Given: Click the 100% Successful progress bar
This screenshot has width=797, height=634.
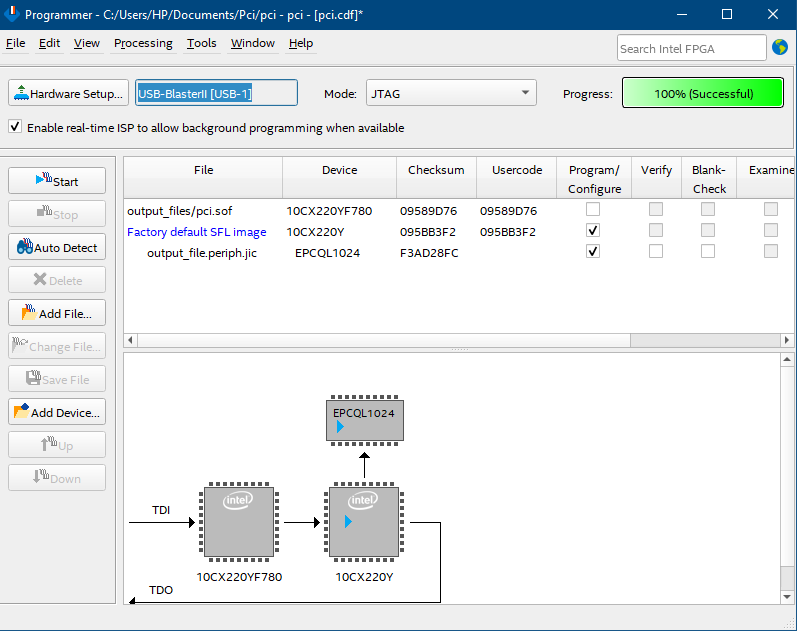Looking at the screenshot, I should coord(703,93).
